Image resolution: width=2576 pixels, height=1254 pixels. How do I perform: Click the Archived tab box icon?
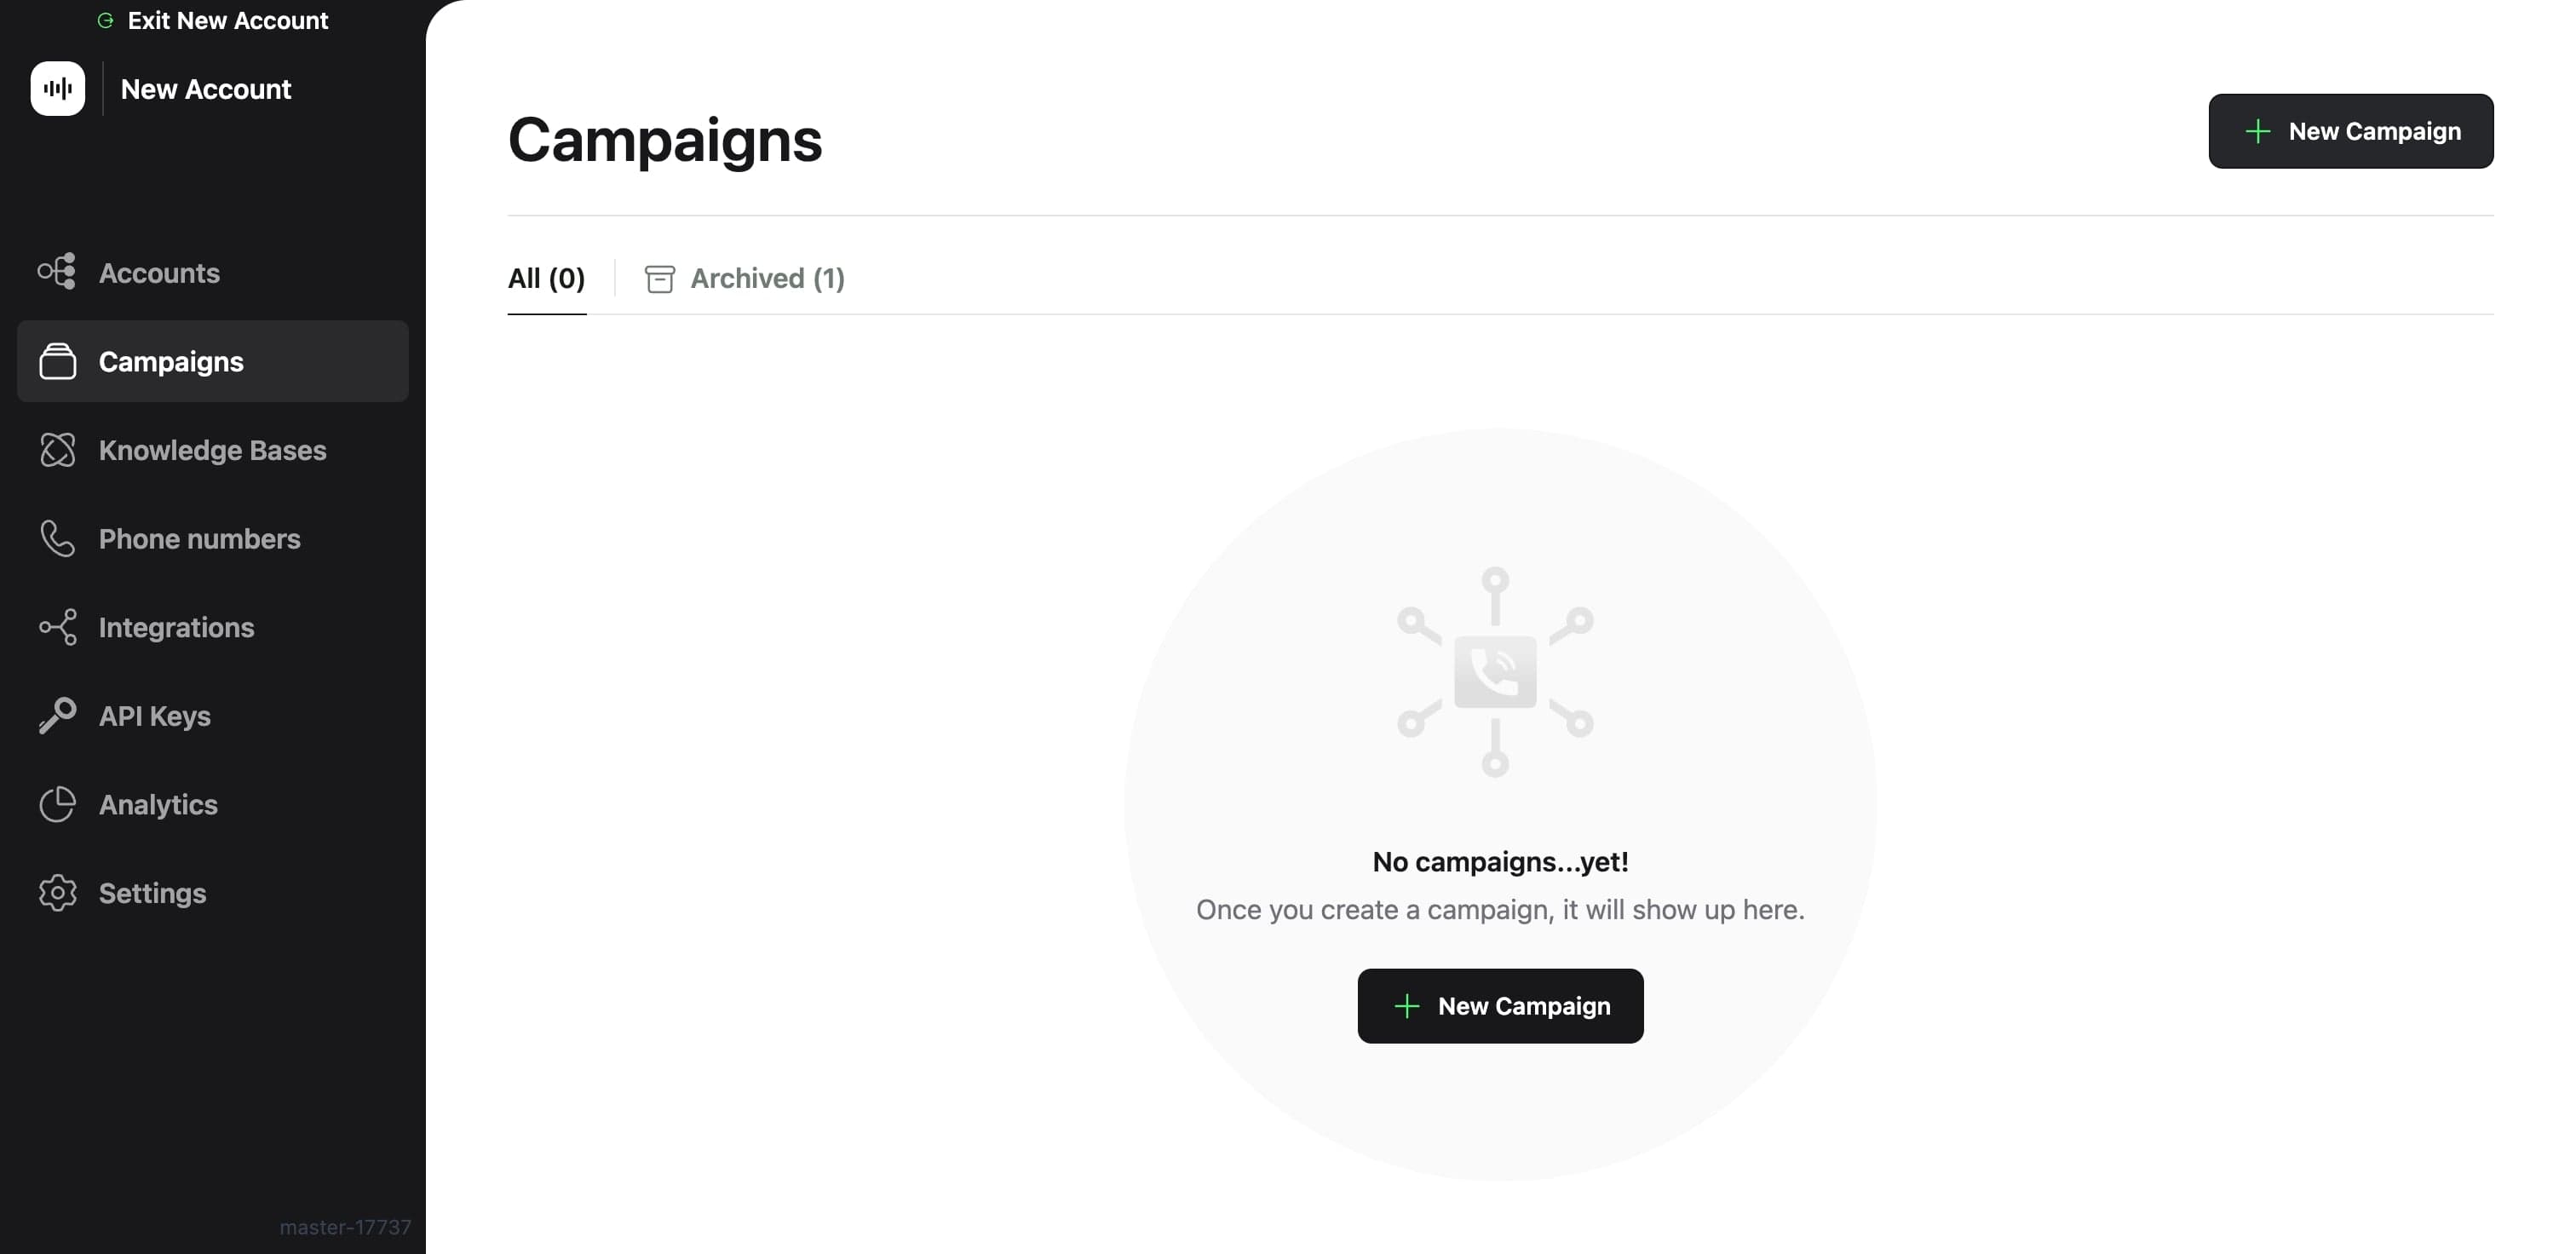tap(660, 279)
